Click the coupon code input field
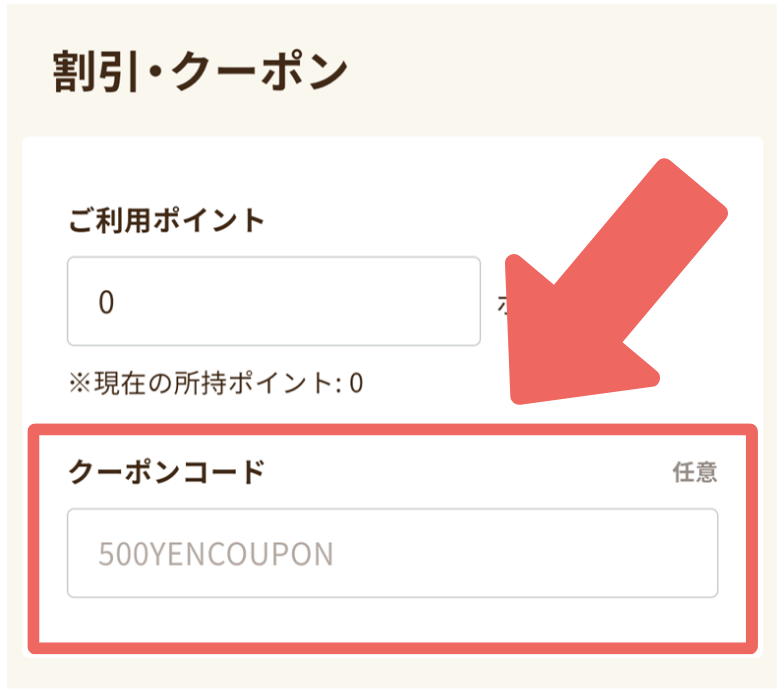This screenshot has height=696, width=783. tap(392, 553)
